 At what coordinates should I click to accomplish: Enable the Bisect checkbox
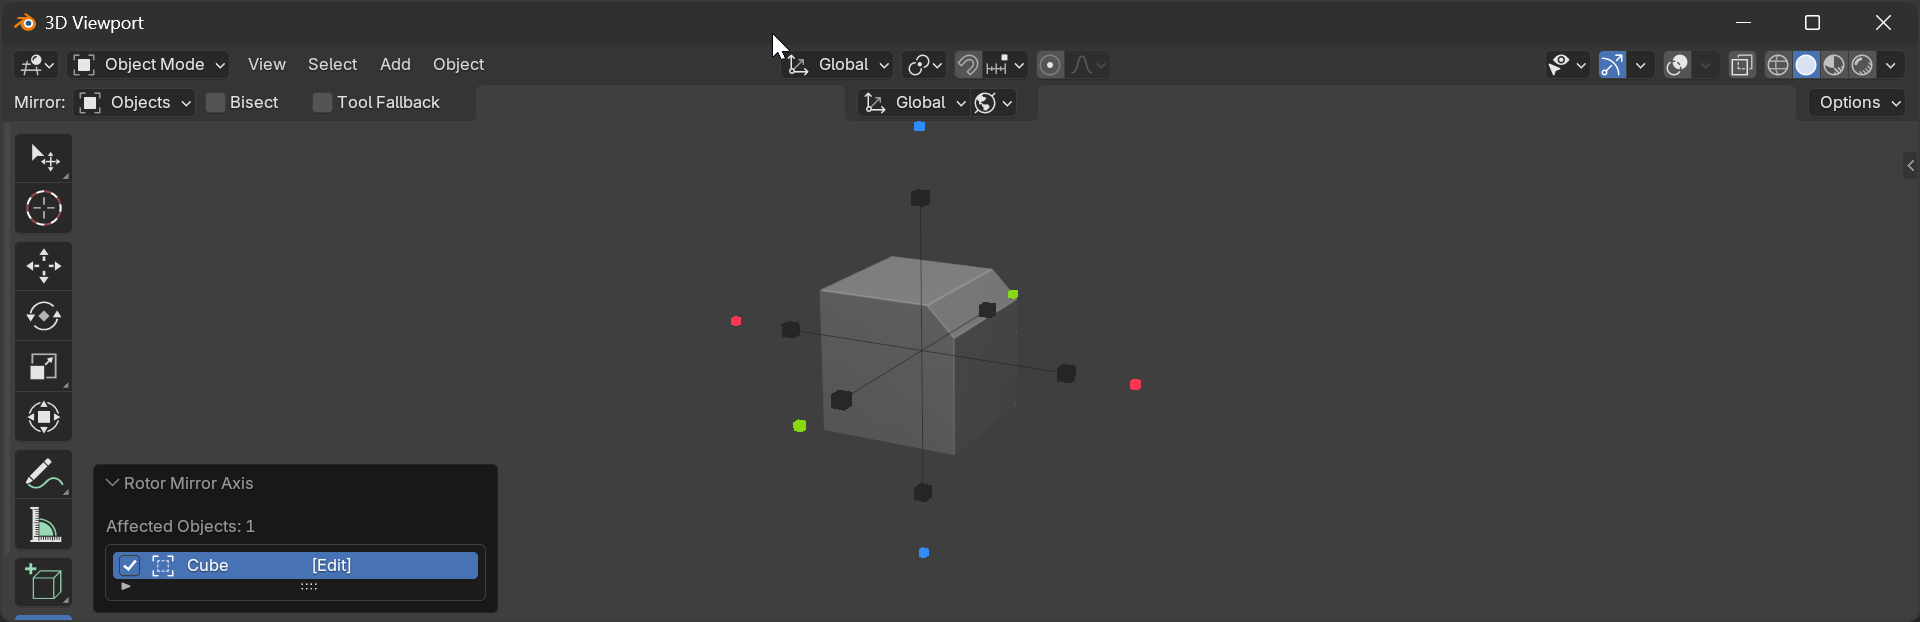click(x=215, y=103)
